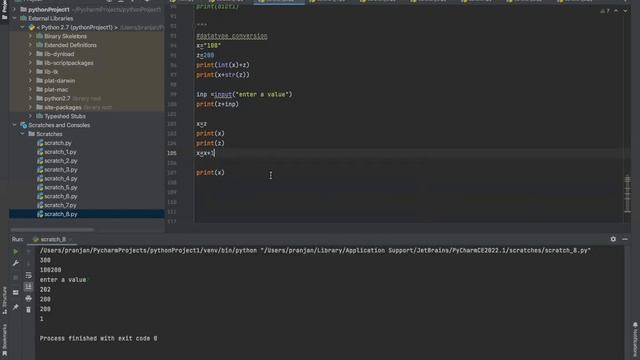Click the '#datatype conversion' comment line

coord(231,36)
